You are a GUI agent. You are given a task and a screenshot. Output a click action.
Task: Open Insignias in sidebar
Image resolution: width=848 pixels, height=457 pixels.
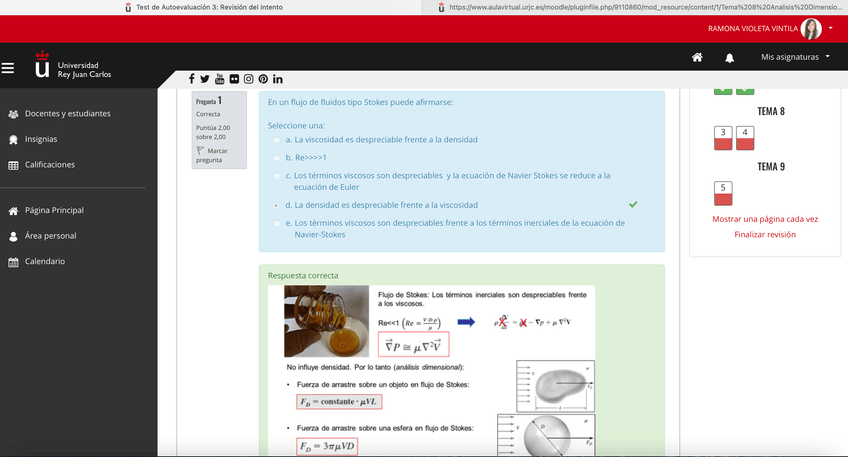41,139
